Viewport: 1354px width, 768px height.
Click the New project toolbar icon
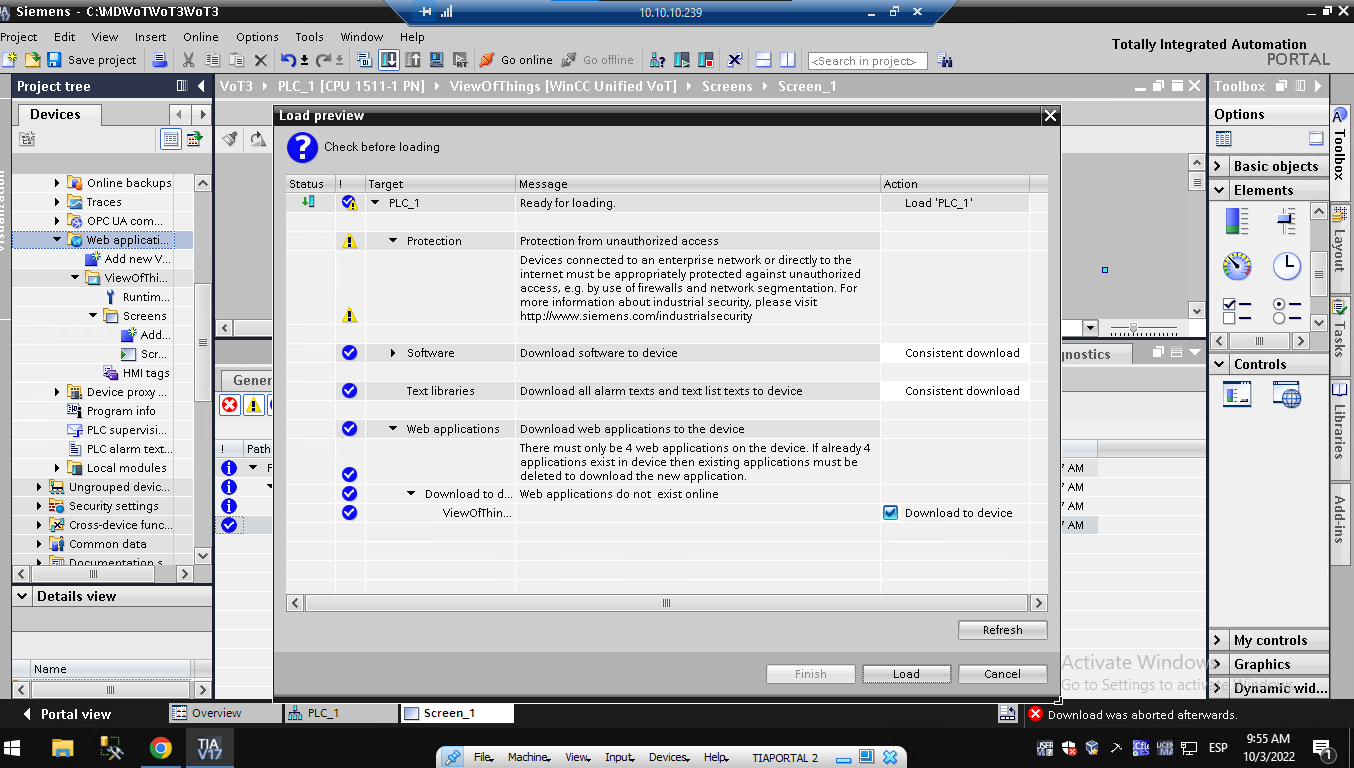click(x=10, y=60)
